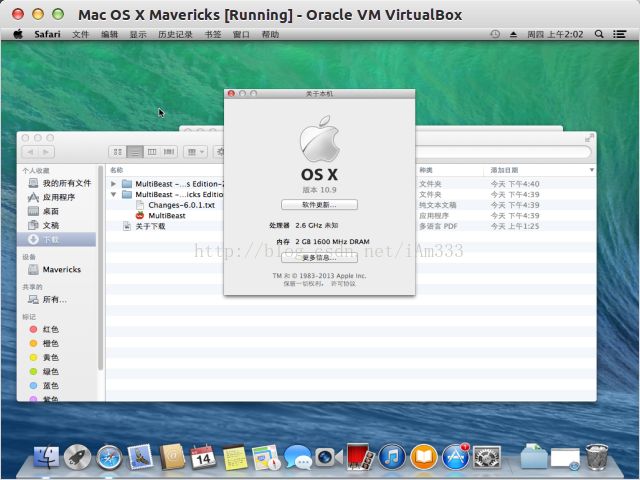Open Safari compass icon in Dock

(109, 458)
